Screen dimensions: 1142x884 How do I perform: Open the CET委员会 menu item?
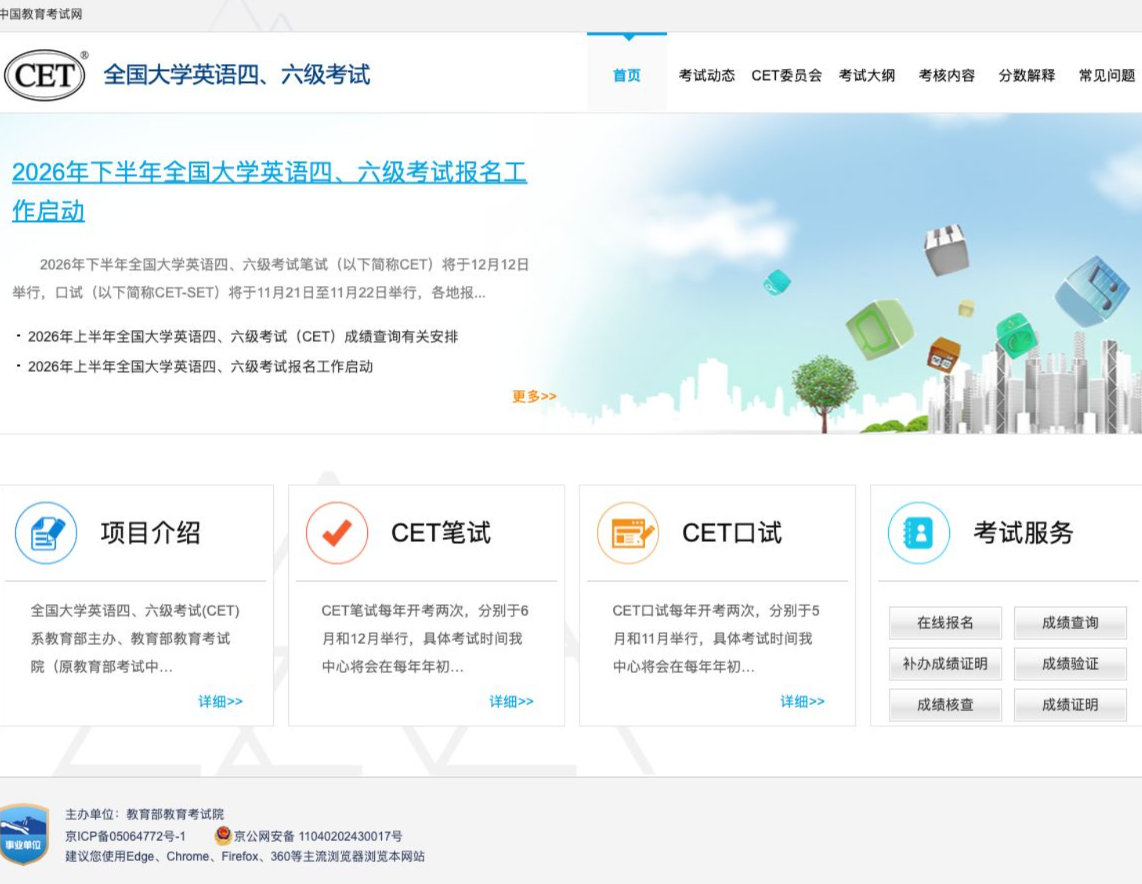[x=787, y=76]
